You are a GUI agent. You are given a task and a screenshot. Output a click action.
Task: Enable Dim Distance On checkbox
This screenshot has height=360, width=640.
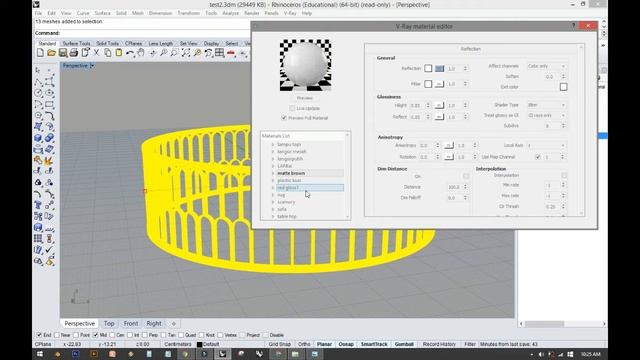click(466, 176)
